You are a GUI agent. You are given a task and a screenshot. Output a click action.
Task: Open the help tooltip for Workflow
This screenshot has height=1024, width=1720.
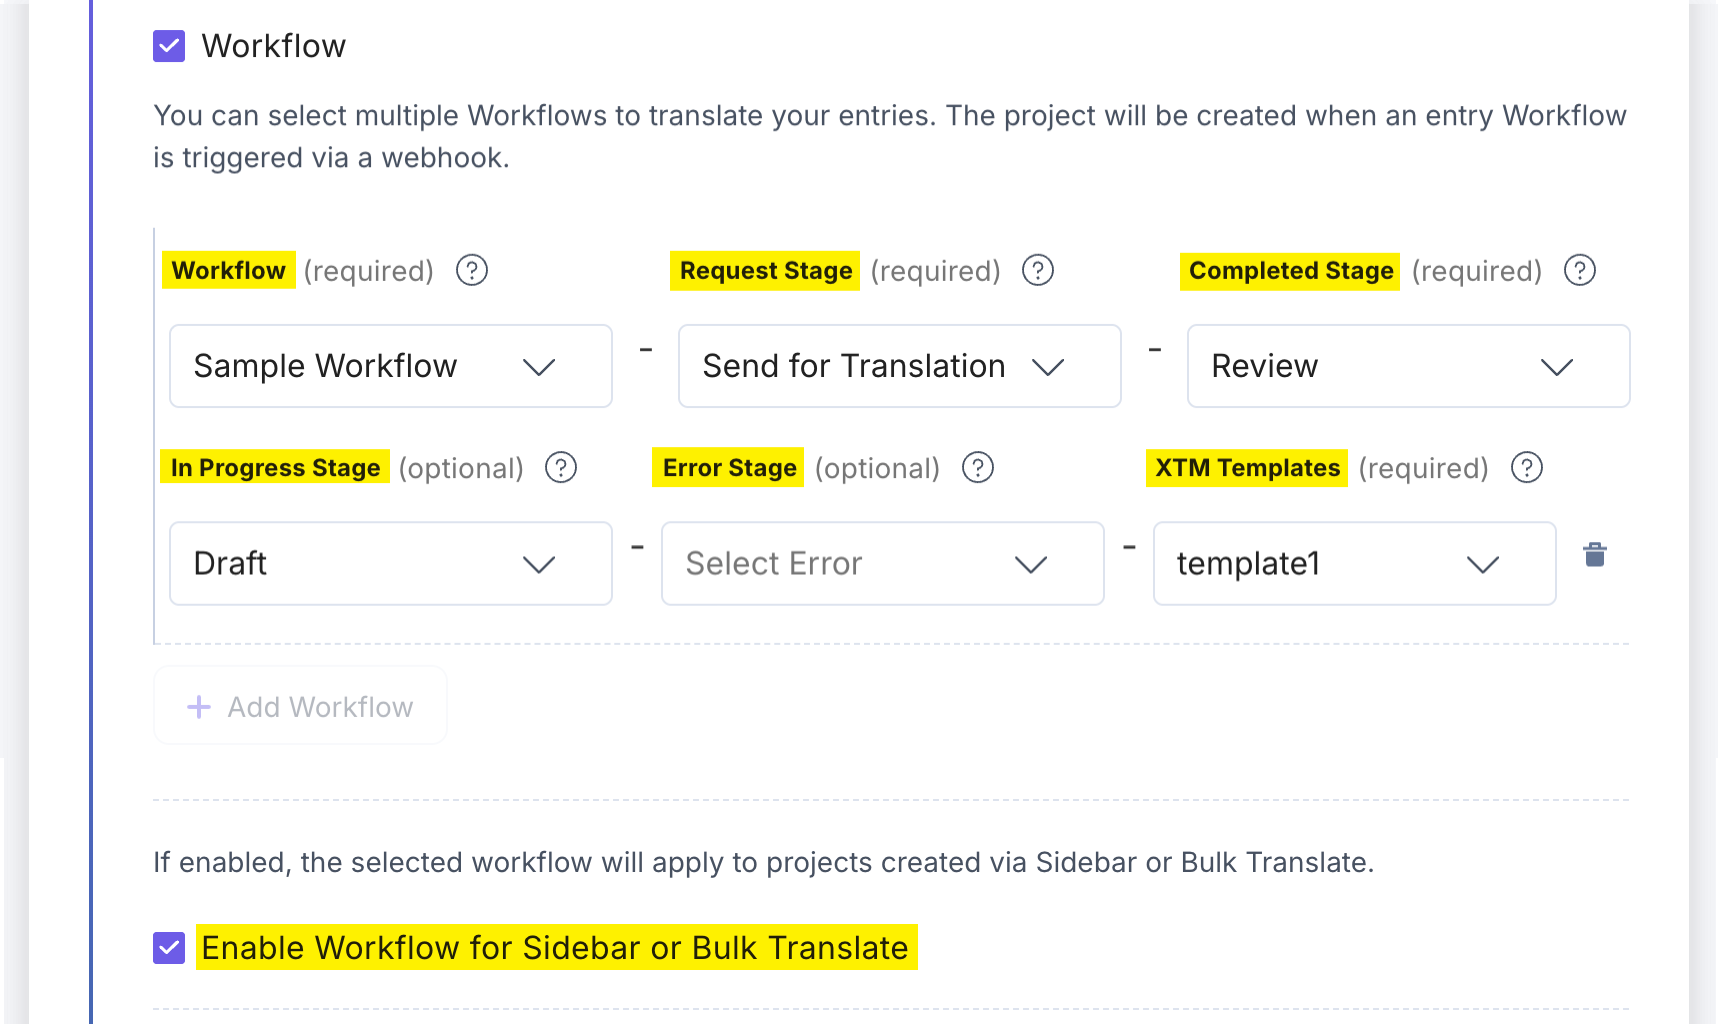(471, 270)
